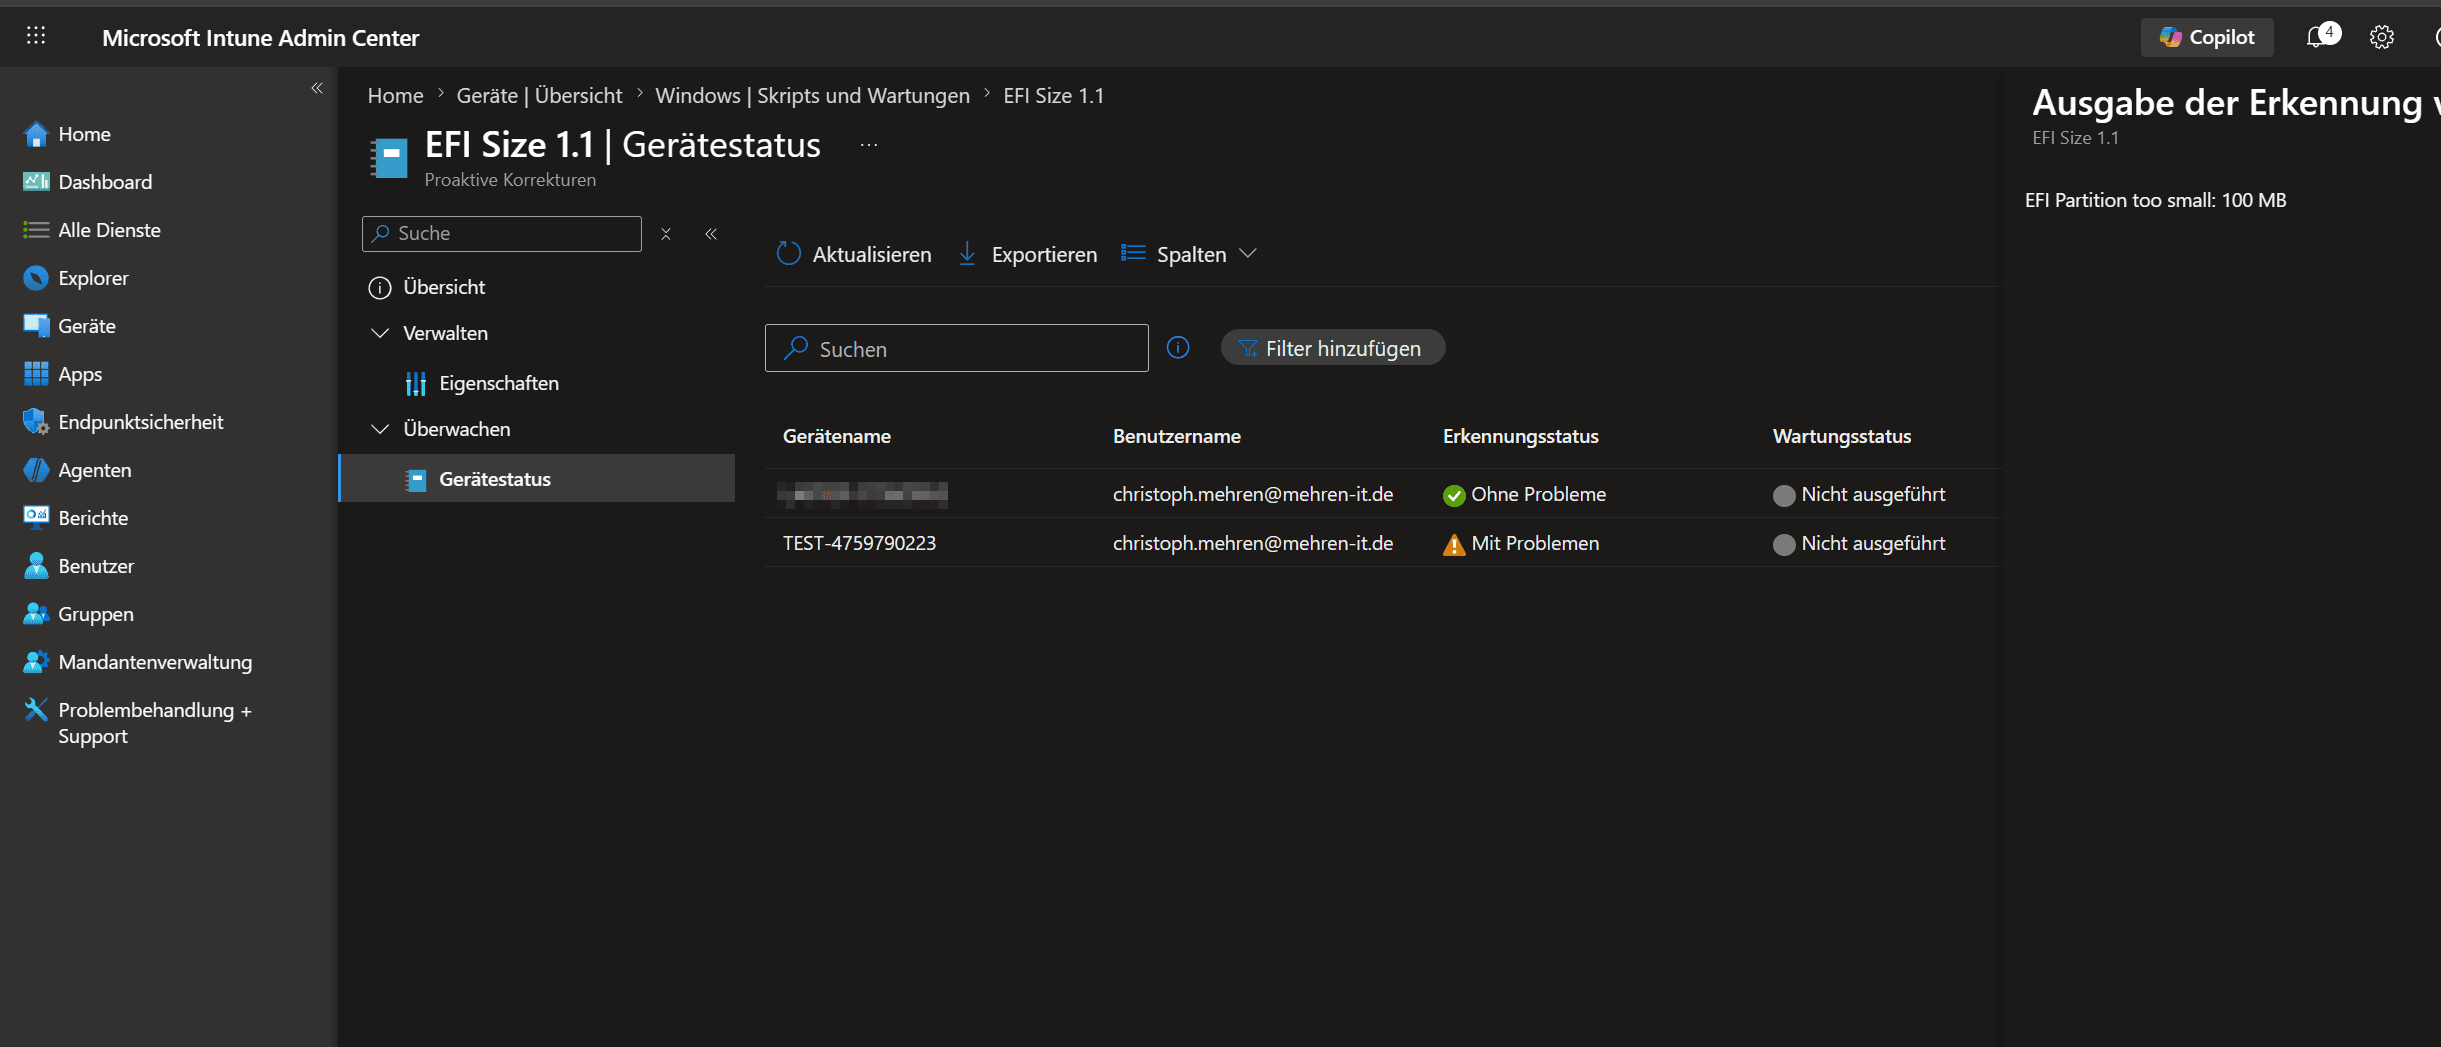Sort by Benutzername column header

[x=1176, y=436]
